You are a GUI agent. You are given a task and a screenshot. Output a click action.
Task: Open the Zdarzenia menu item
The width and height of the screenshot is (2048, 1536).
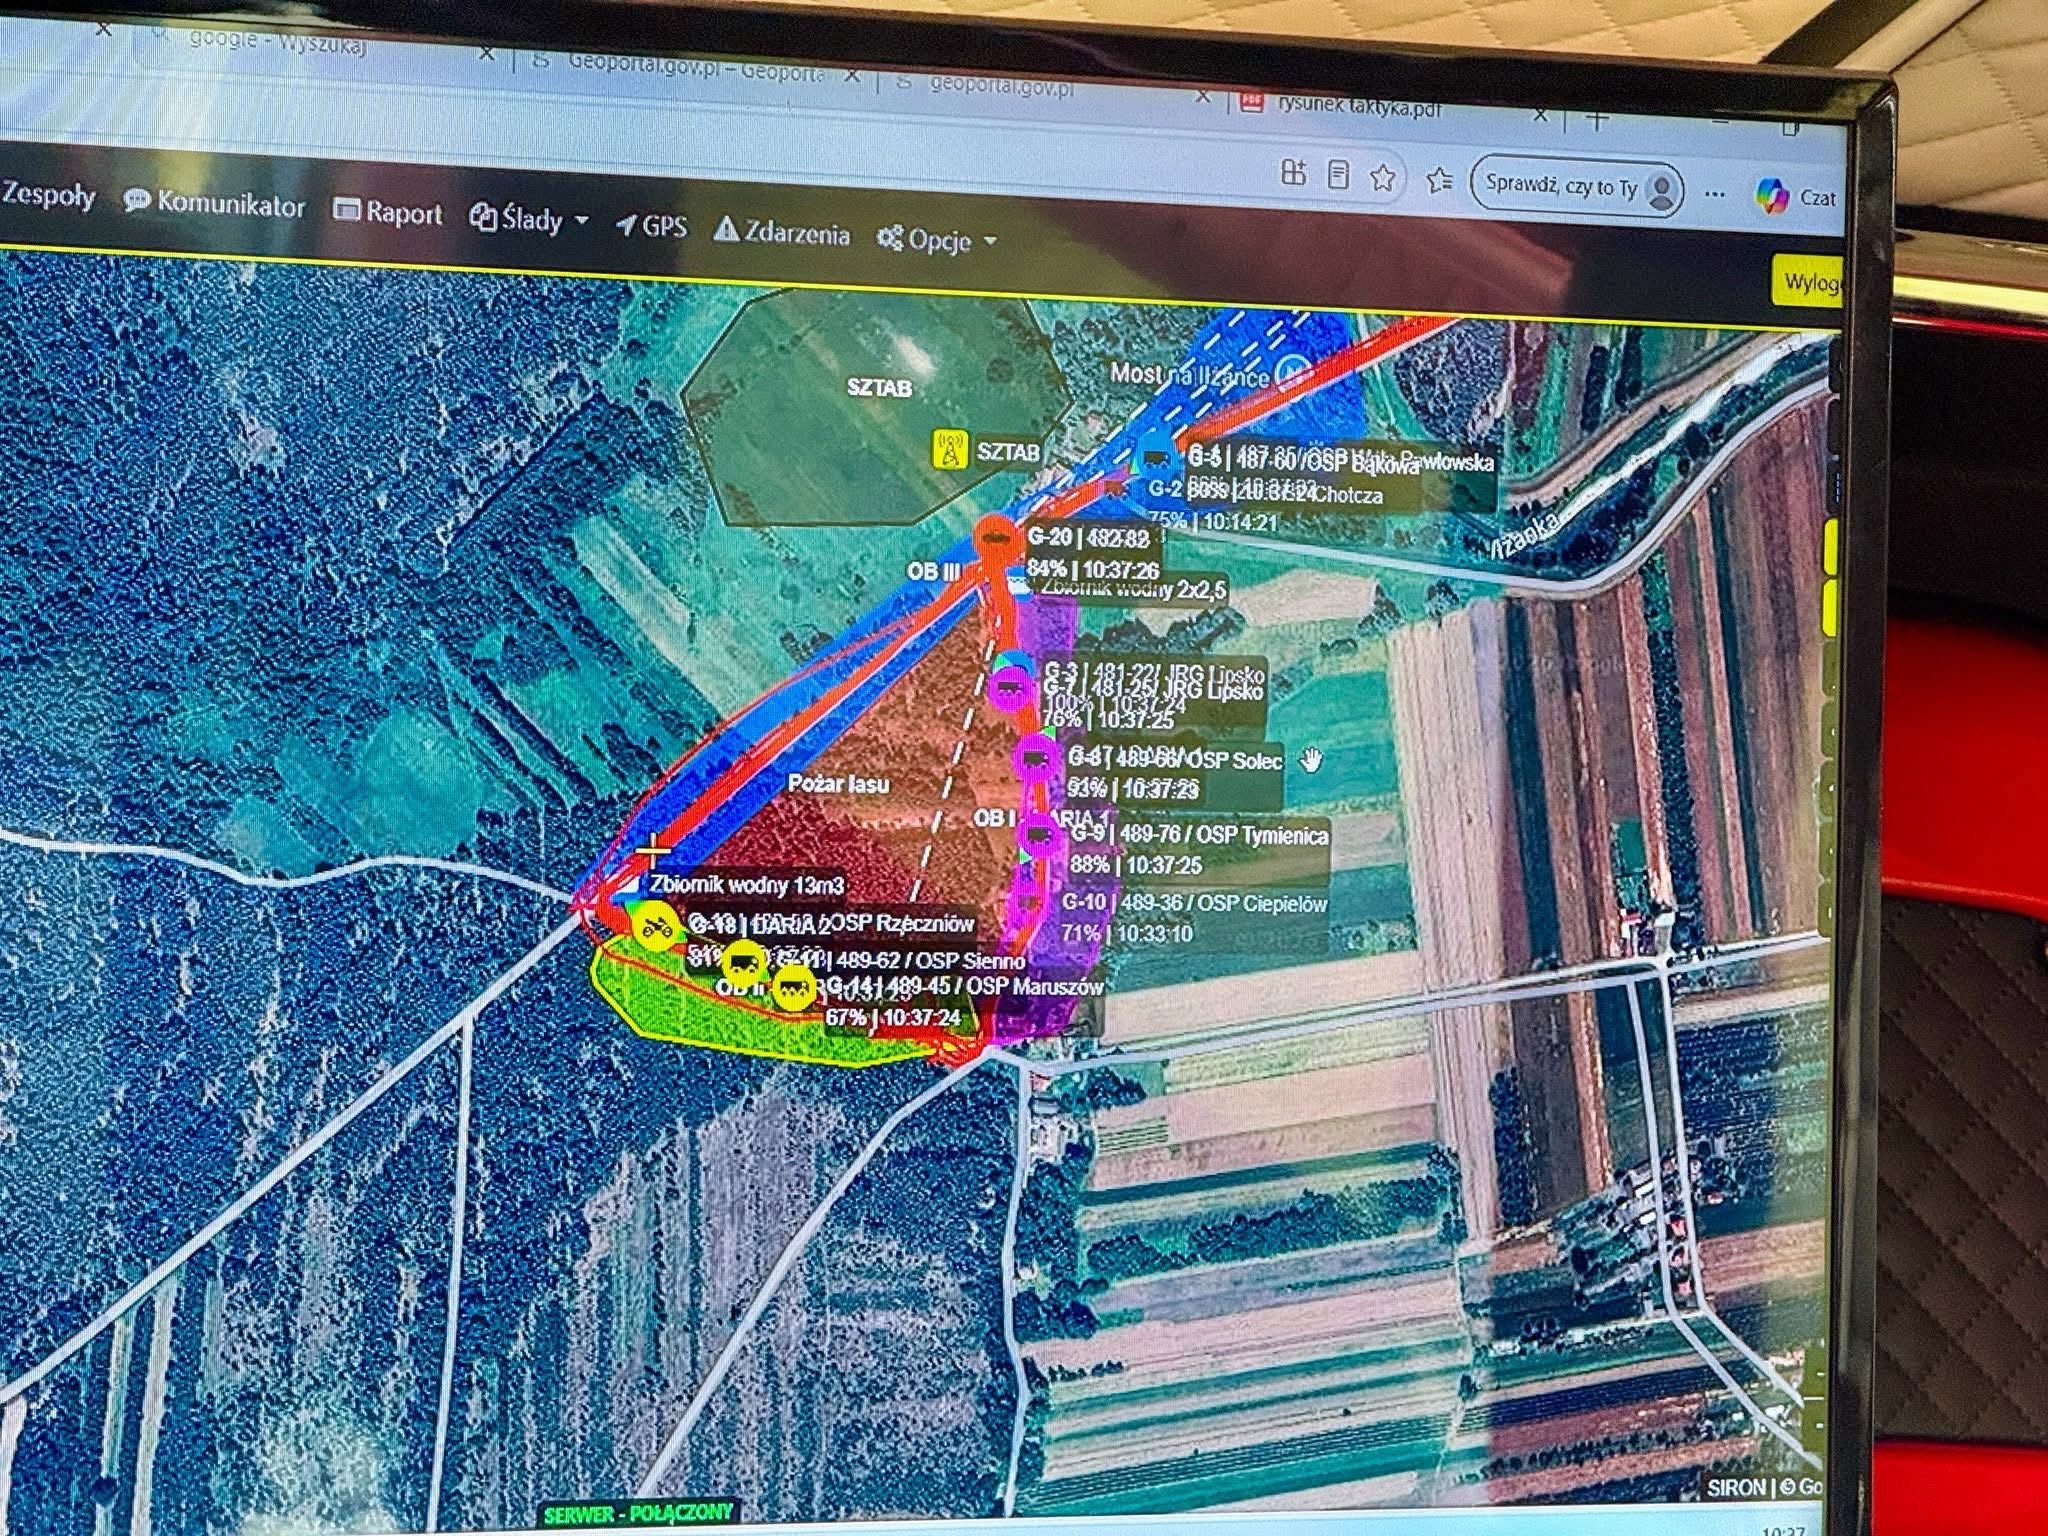[x=782, y=233]
